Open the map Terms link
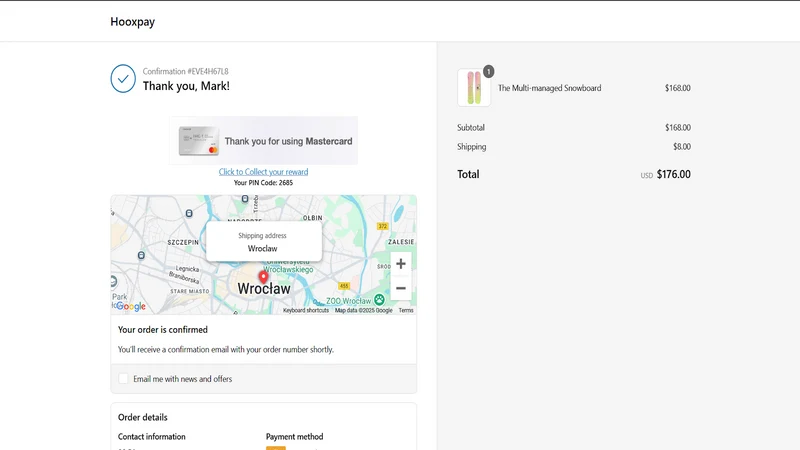Viewport: 800px width, 450px height. [x=406, y=310]
